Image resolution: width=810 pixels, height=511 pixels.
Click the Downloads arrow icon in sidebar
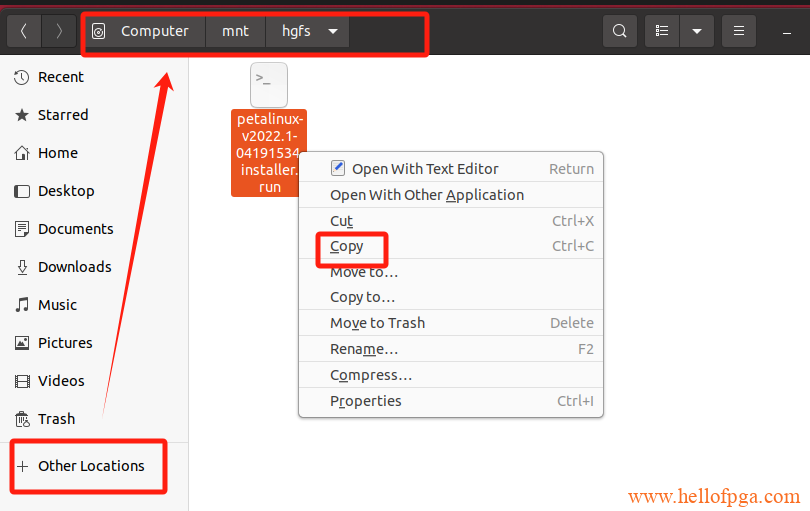[22, 267]
